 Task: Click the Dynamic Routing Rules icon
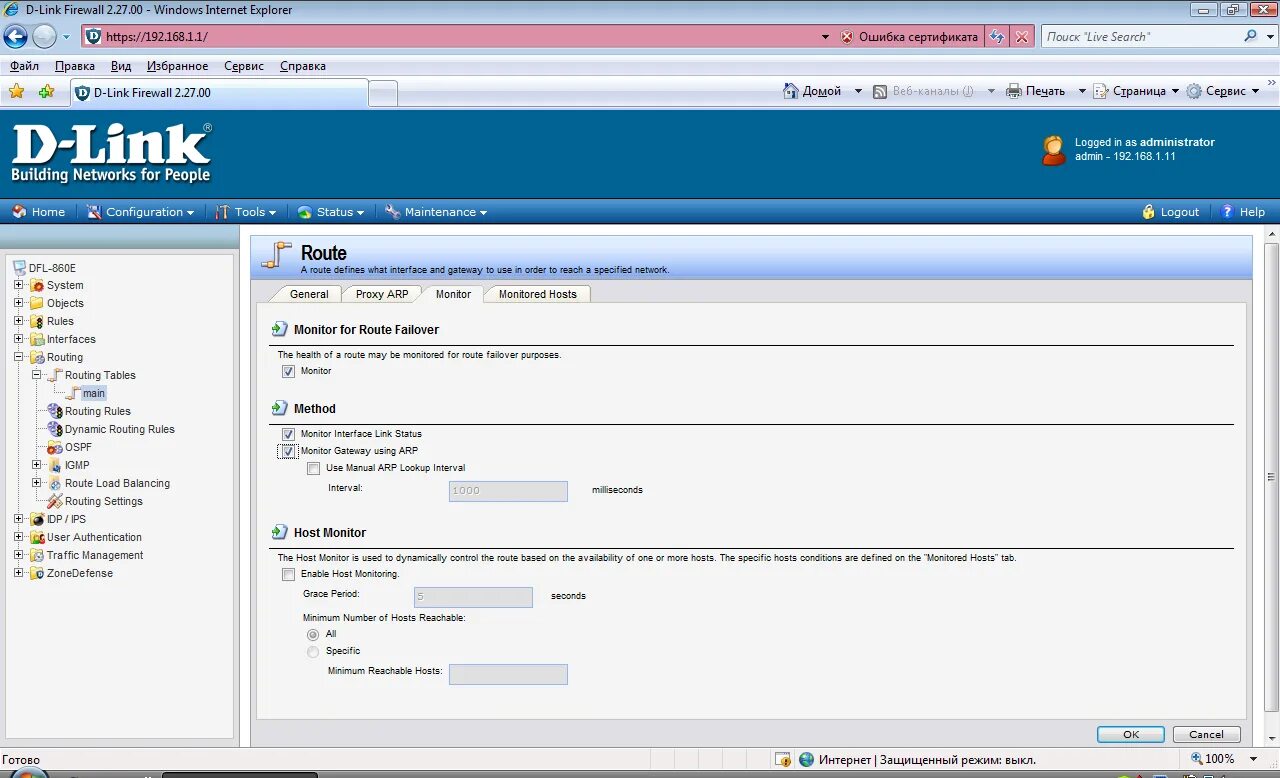[x=55, y=429]
